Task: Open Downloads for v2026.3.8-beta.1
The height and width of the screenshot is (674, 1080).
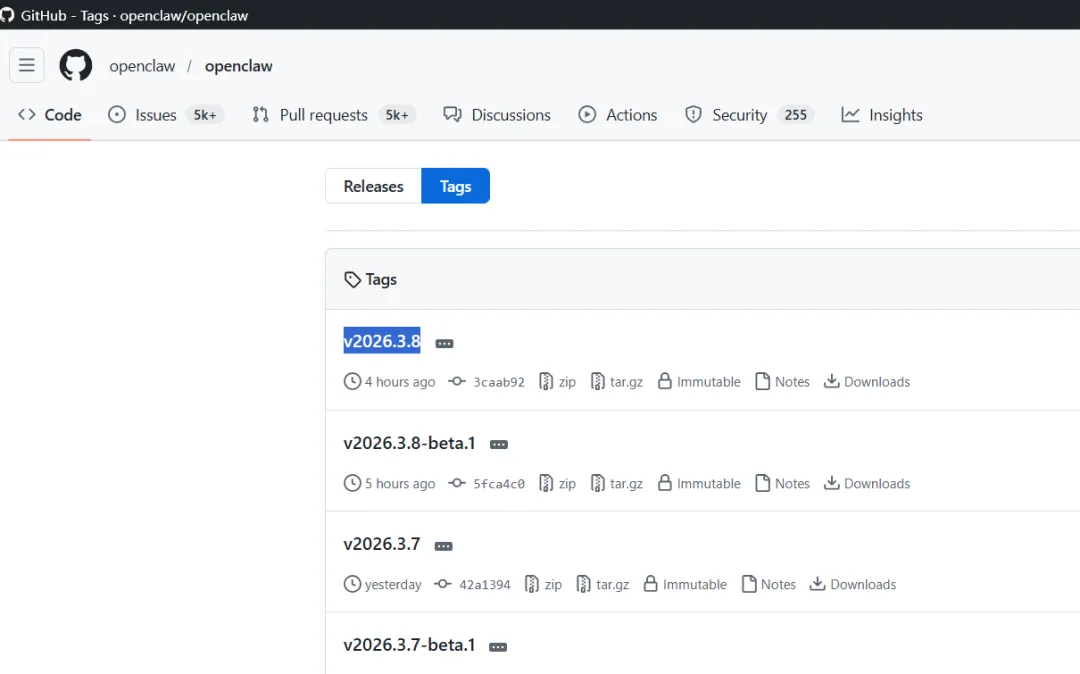Action: tap(867, 484)
